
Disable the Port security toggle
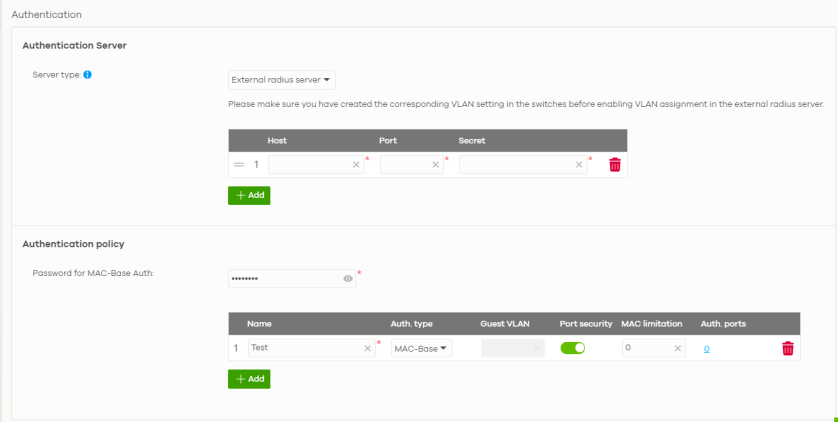tap(572, 348)
